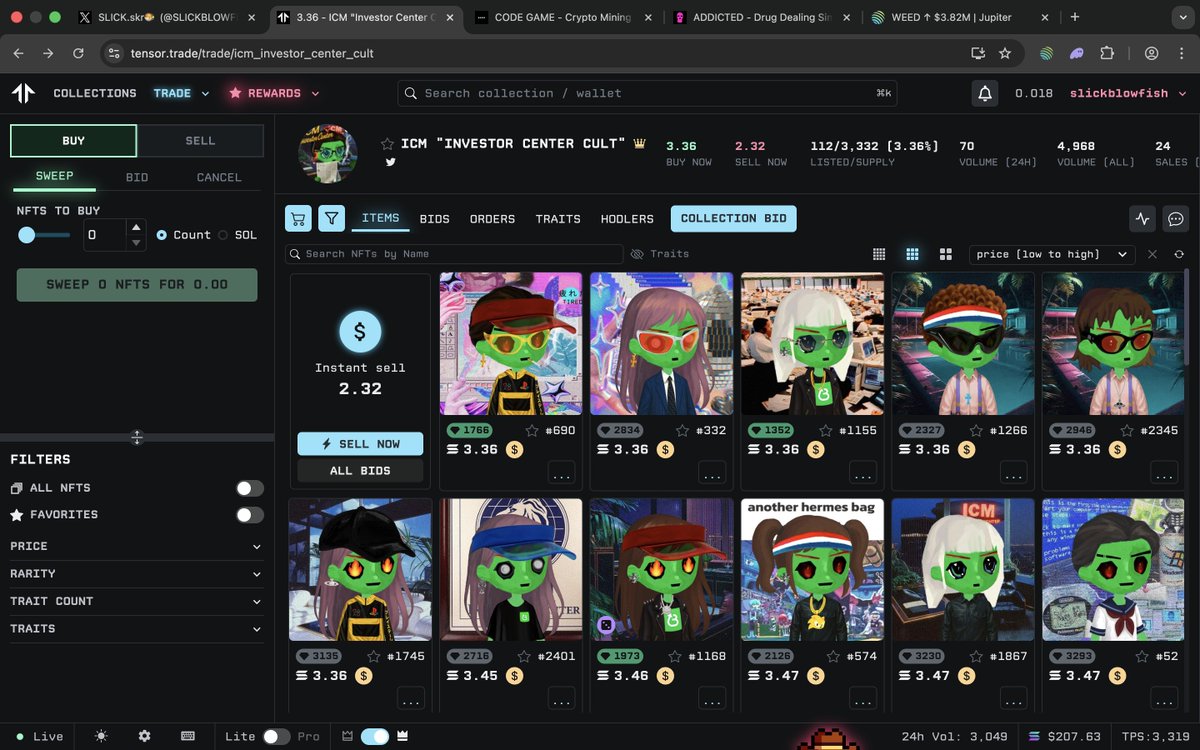Open the browser extensions puzzle icon
Viewport: 1200px width, 750px height.
coord(1107,53)
